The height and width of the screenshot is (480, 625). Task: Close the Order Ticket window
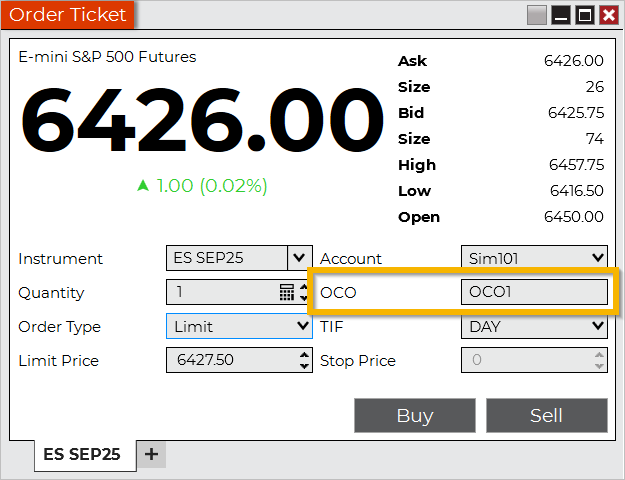click(x=607, y=15)
